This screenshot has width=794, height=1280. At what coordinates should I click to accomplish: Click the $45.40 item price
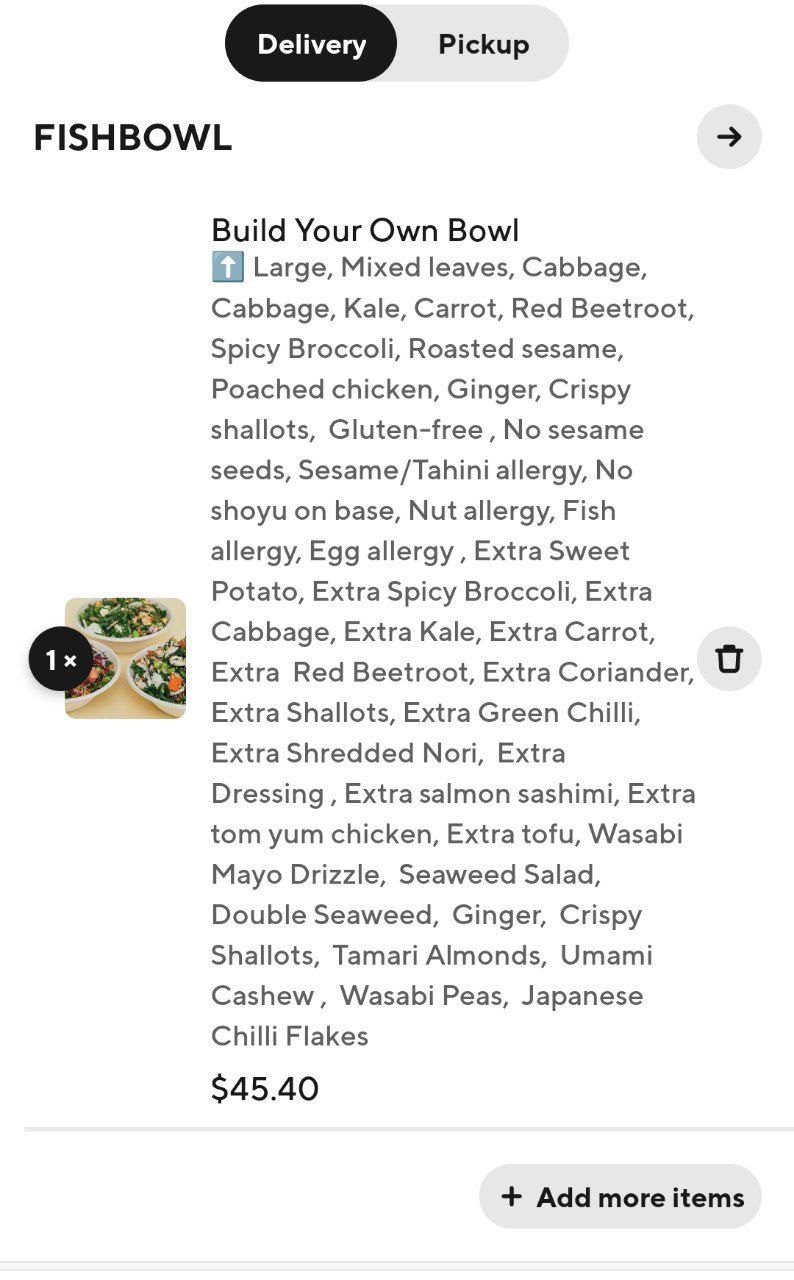coord(265,1088)
